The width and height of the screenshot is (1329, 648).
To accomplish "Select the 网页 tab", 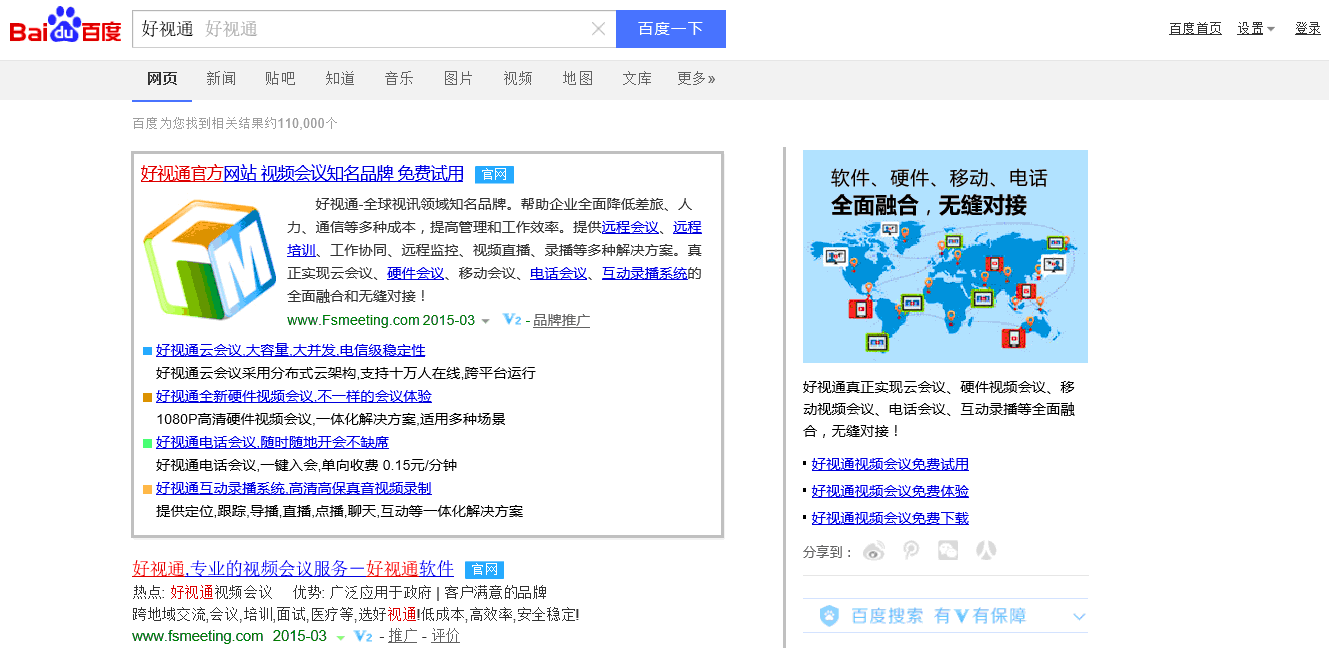I will tap(162, 79).
